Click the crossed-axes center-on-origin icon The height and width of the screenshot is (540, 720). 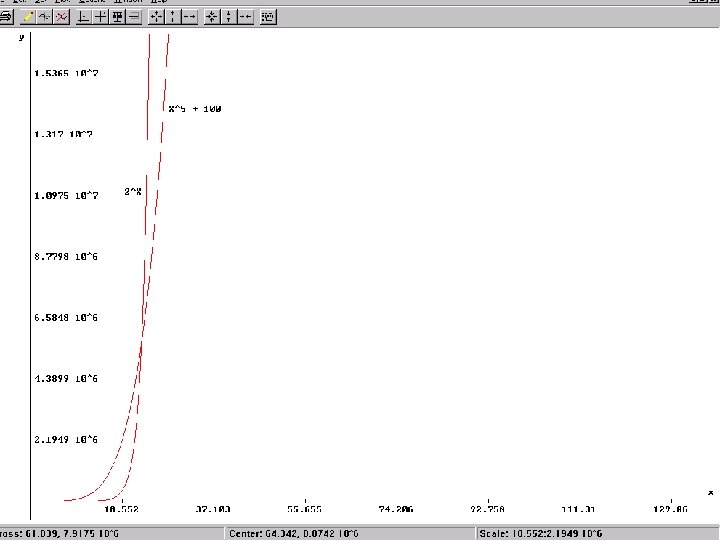click(100, 17)
